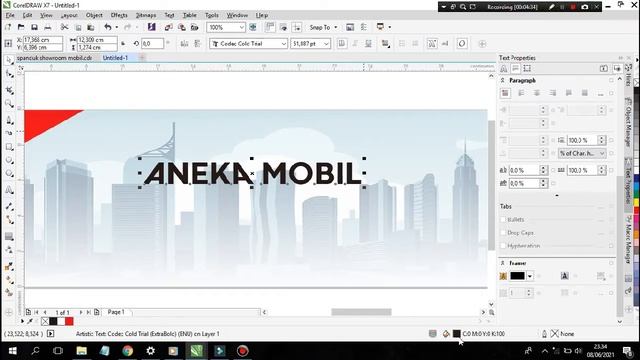Open the font name dropdown
Screen dimensions: 640x360
pyautogui.click(x=284, y=44)
